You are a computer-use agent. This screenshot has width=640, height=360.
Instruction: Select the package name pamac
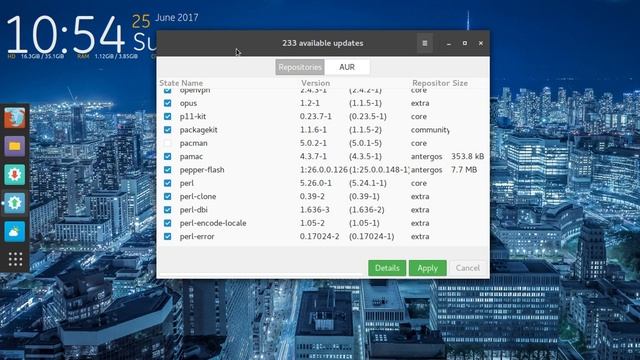(x=191, y=157)
